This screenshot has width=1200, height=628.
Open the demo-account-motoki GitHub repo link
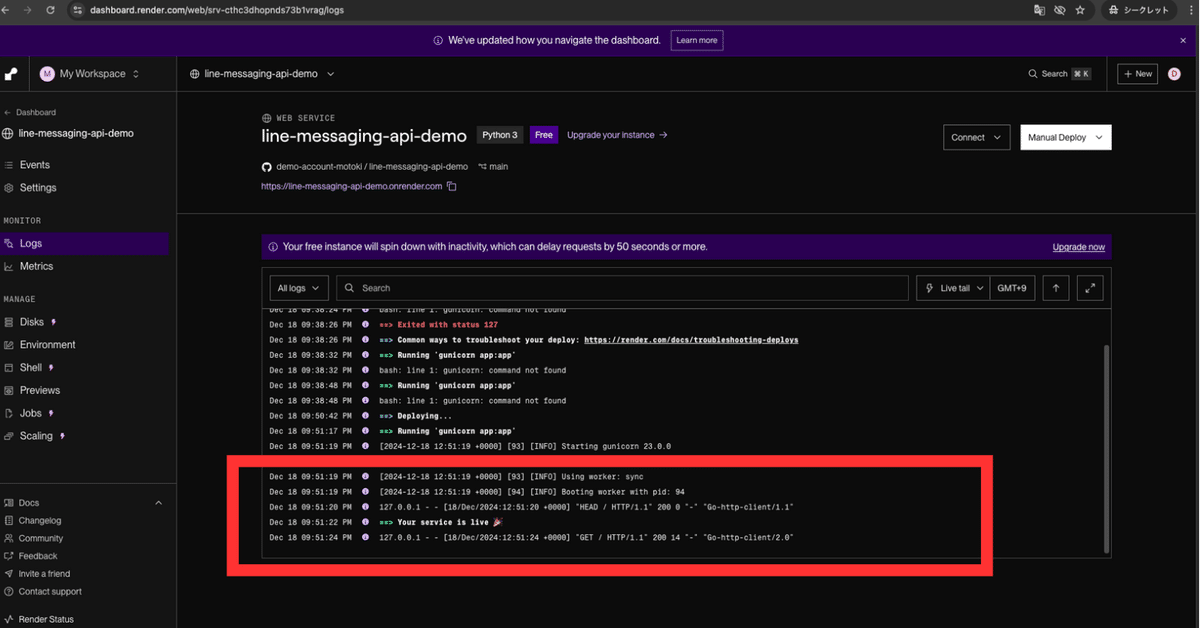coord(371,166)
